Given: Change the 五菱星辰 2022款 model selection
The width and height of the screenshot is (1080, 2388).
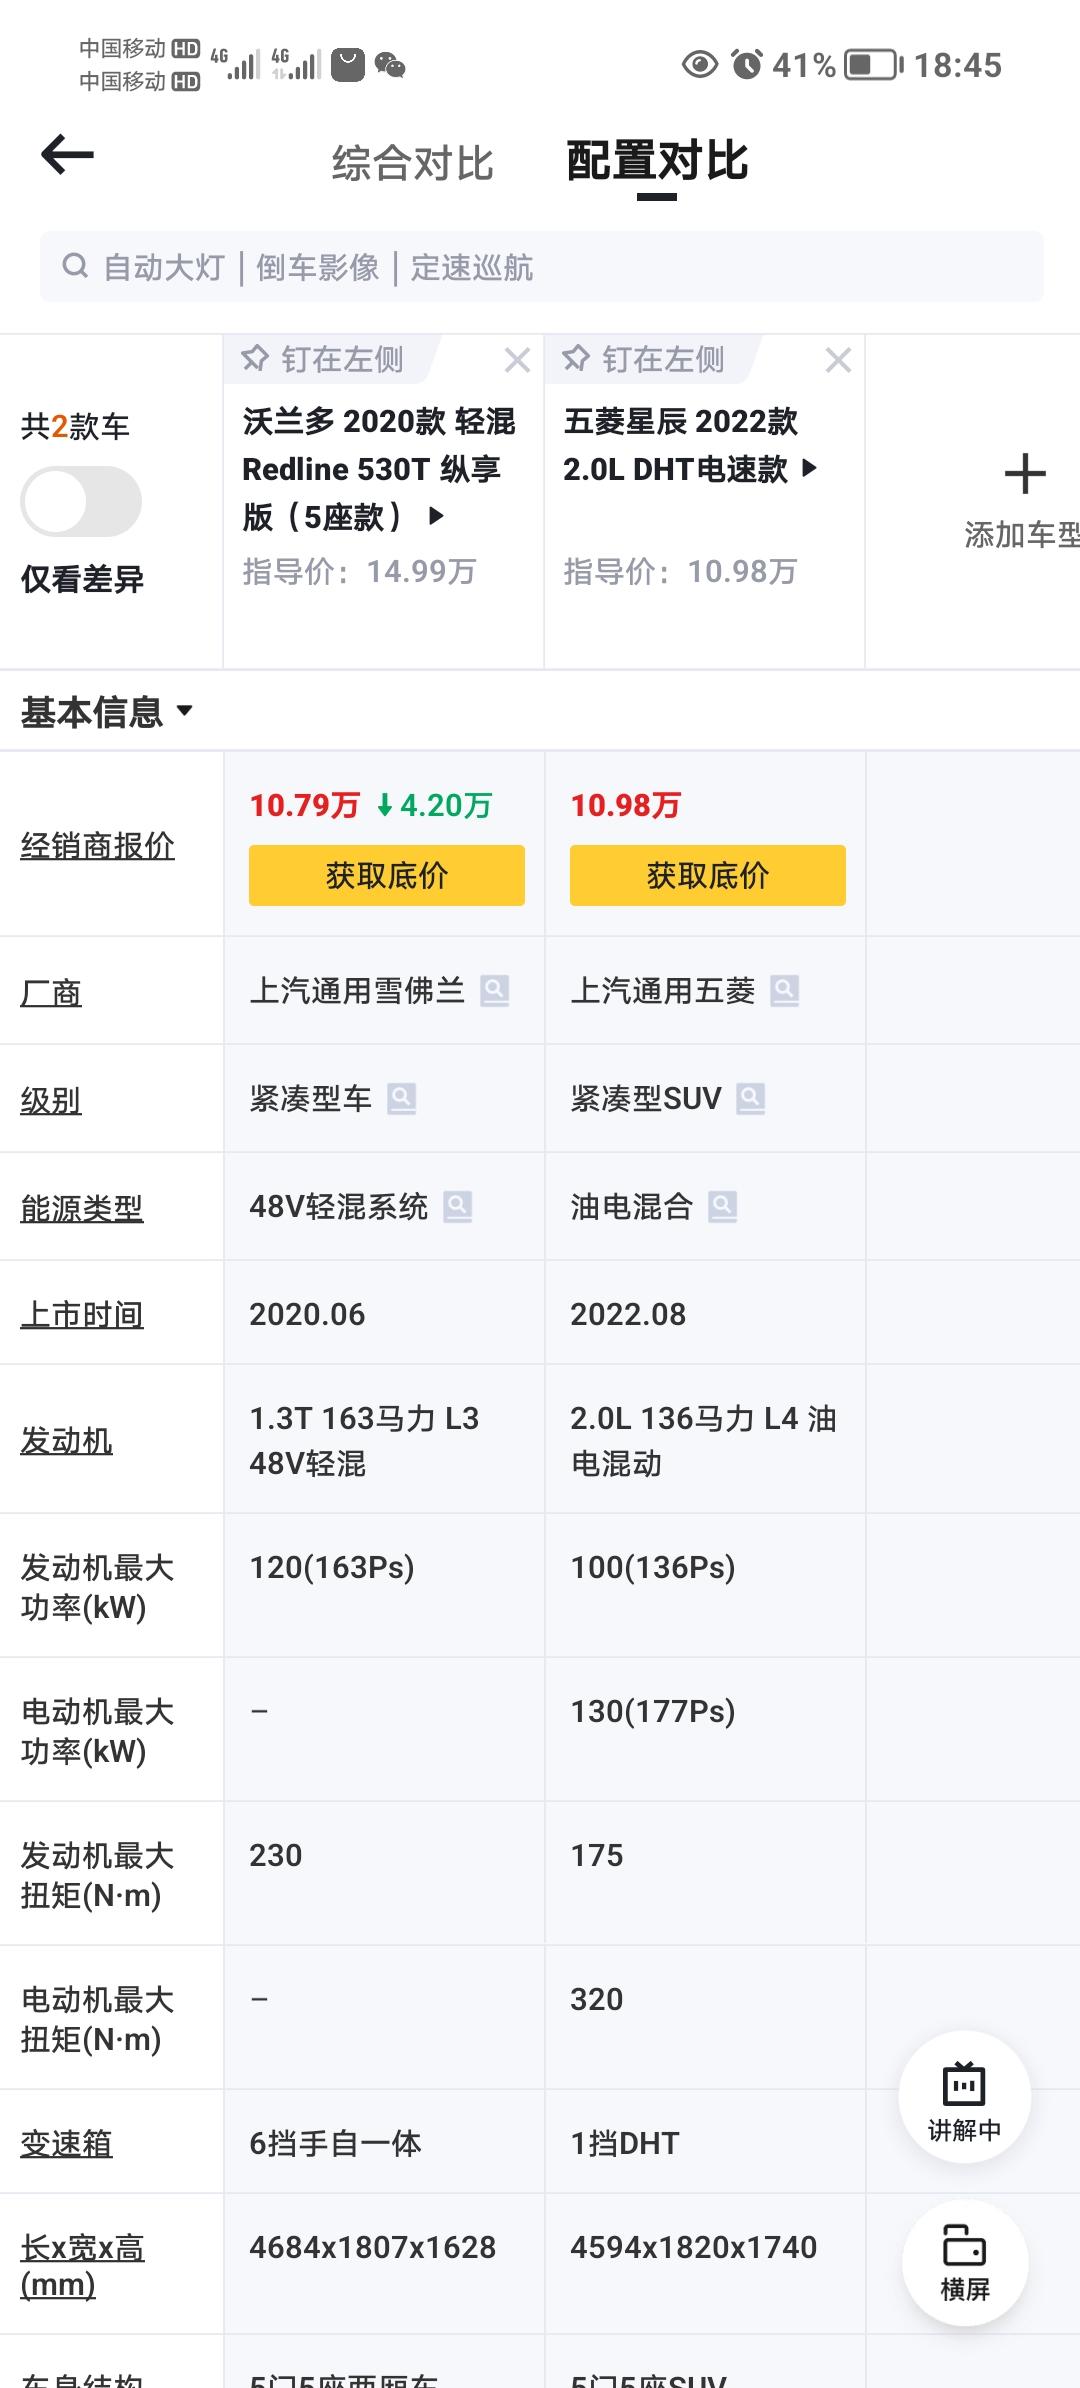Looking at the screenshot, I should pyautogui.click(x=690, y=445).
